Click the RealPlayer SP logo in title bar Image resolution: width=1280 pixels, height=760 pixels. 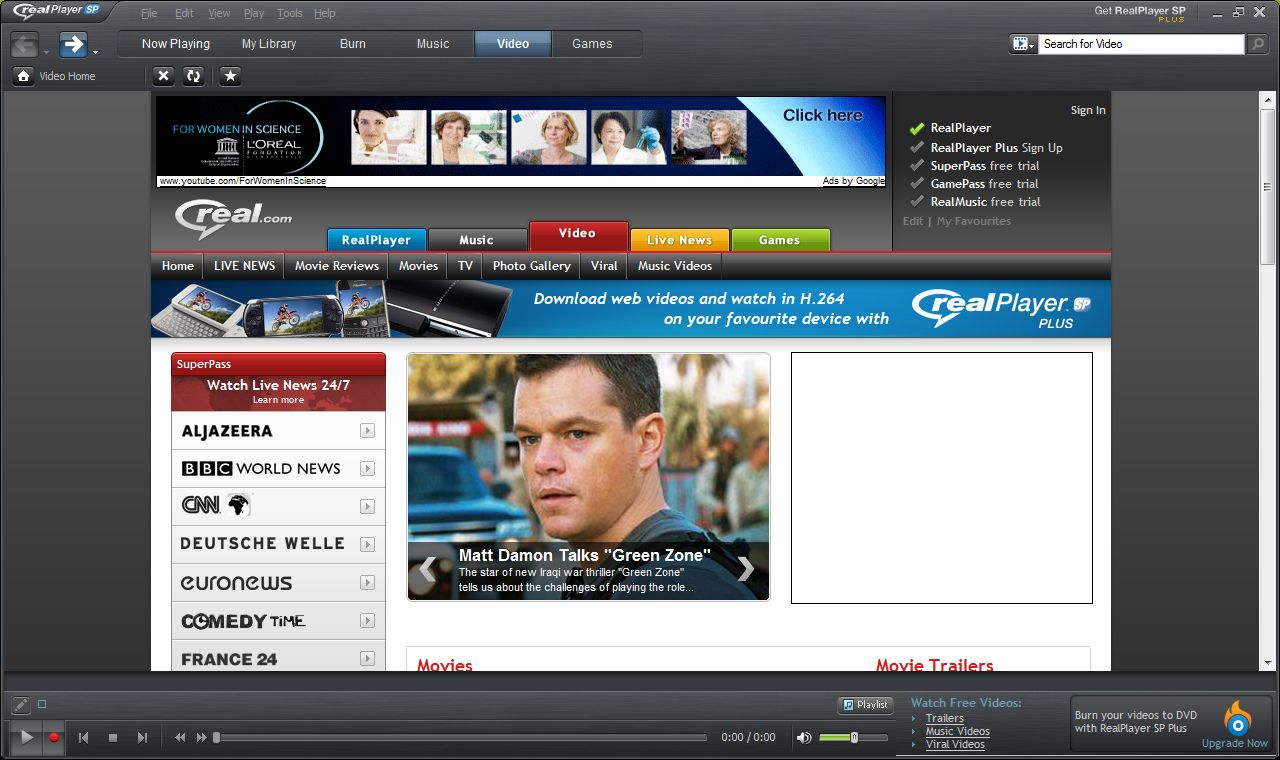tap(56, 12)
